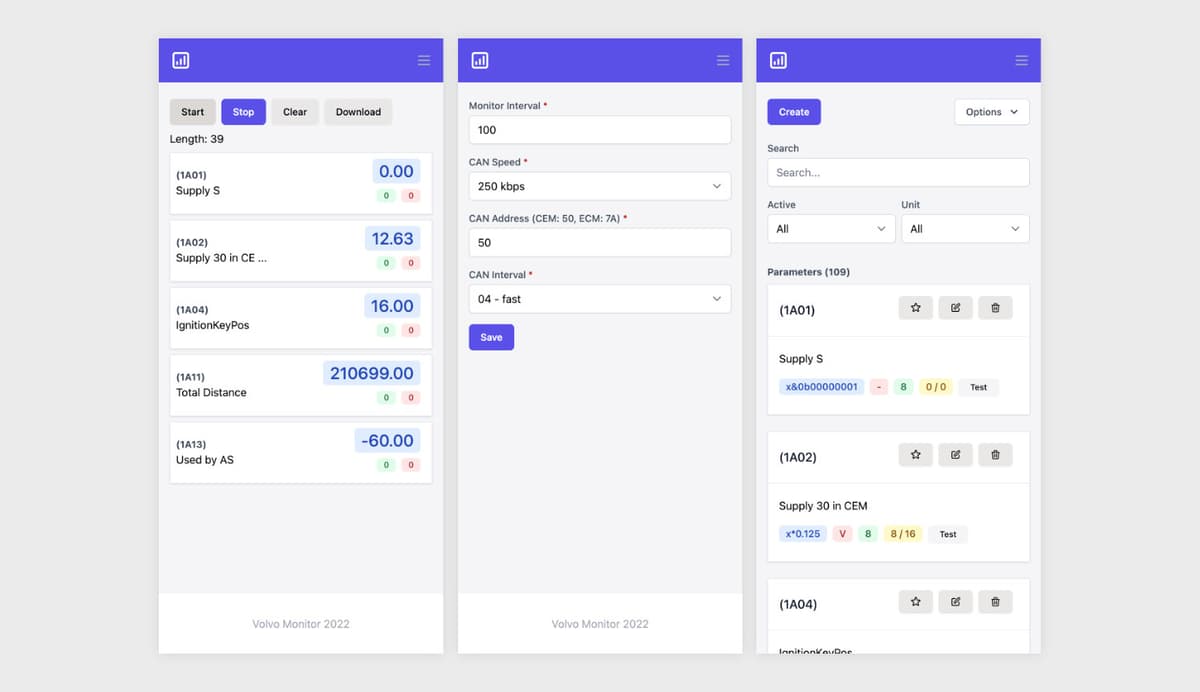This screenshot has height=692, width=1200.
Task: Click the chart logo above the Start button
Action: (x=181, y=61)
